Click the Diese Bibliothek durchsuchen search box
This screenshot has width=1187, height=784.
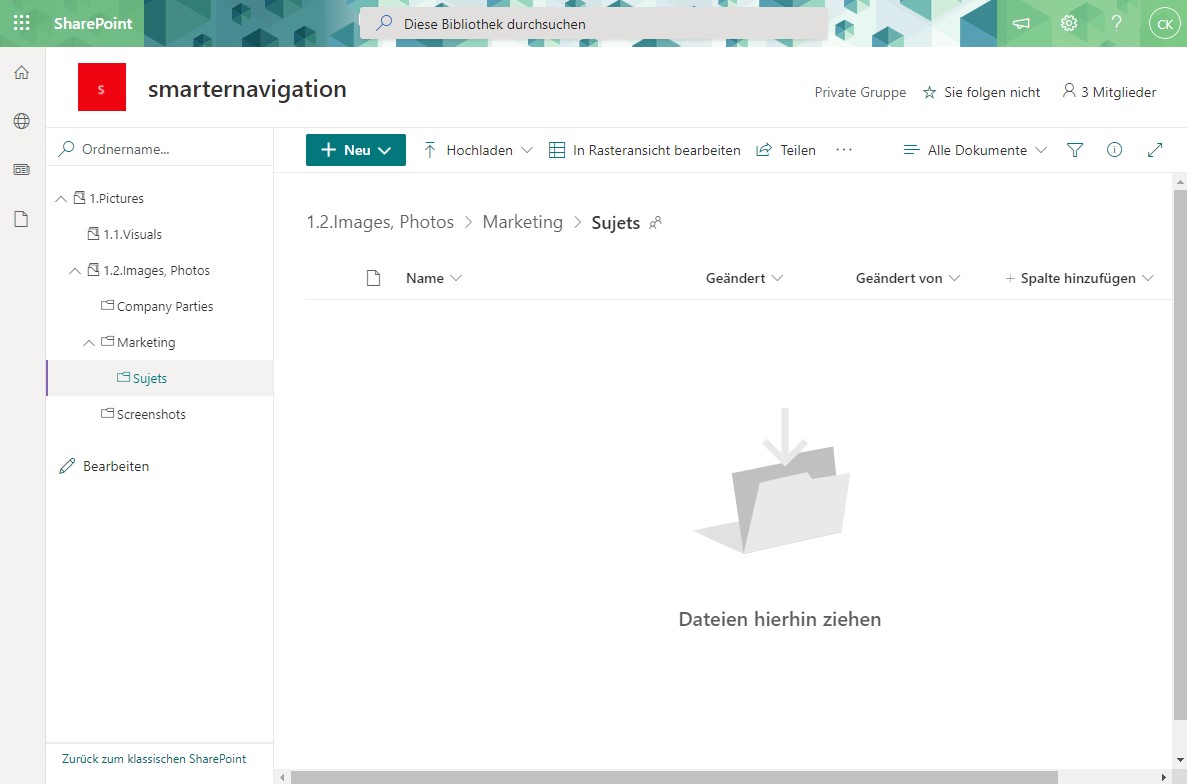[595, 22]
